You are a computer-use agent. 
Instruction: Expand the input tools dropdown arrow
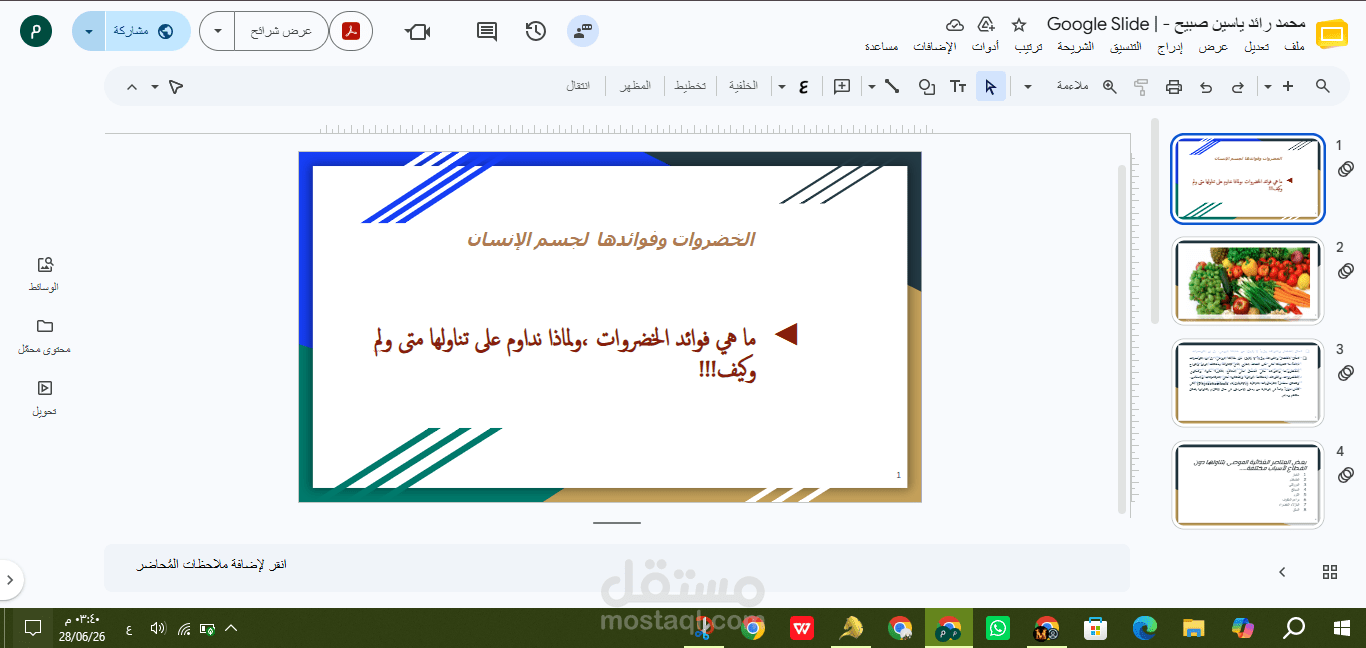pyautogui.click(x=781, y=86)
